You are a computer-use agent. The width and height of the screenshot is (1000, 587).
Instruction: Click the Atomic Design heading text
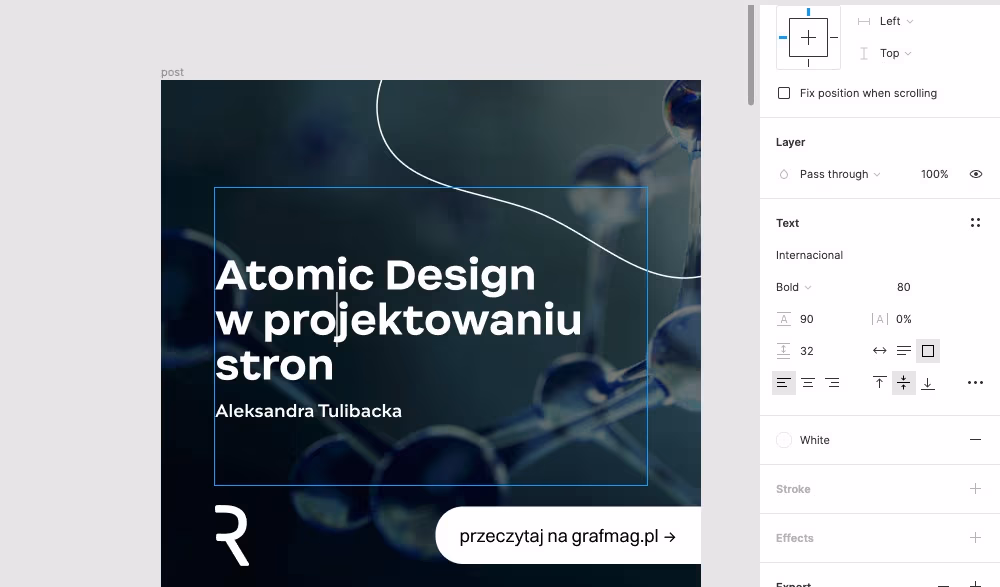(x=376, y=275)
